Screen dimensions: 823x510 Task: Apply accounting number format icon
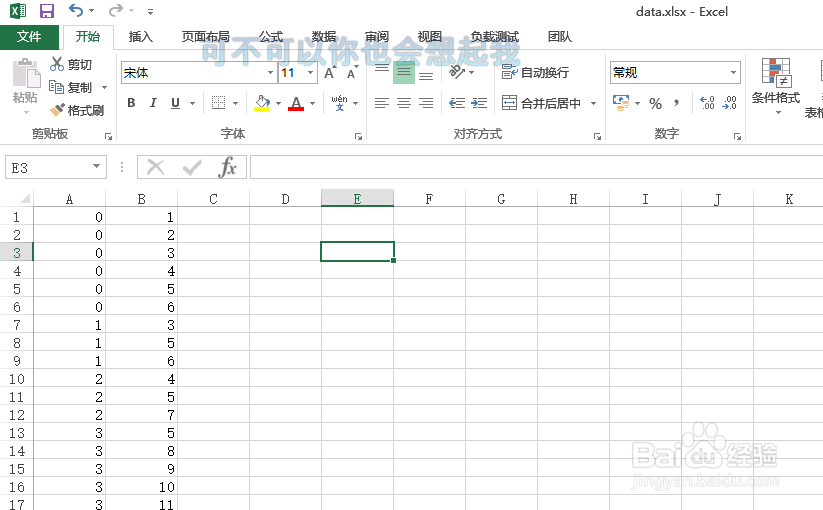click(621, 102)
